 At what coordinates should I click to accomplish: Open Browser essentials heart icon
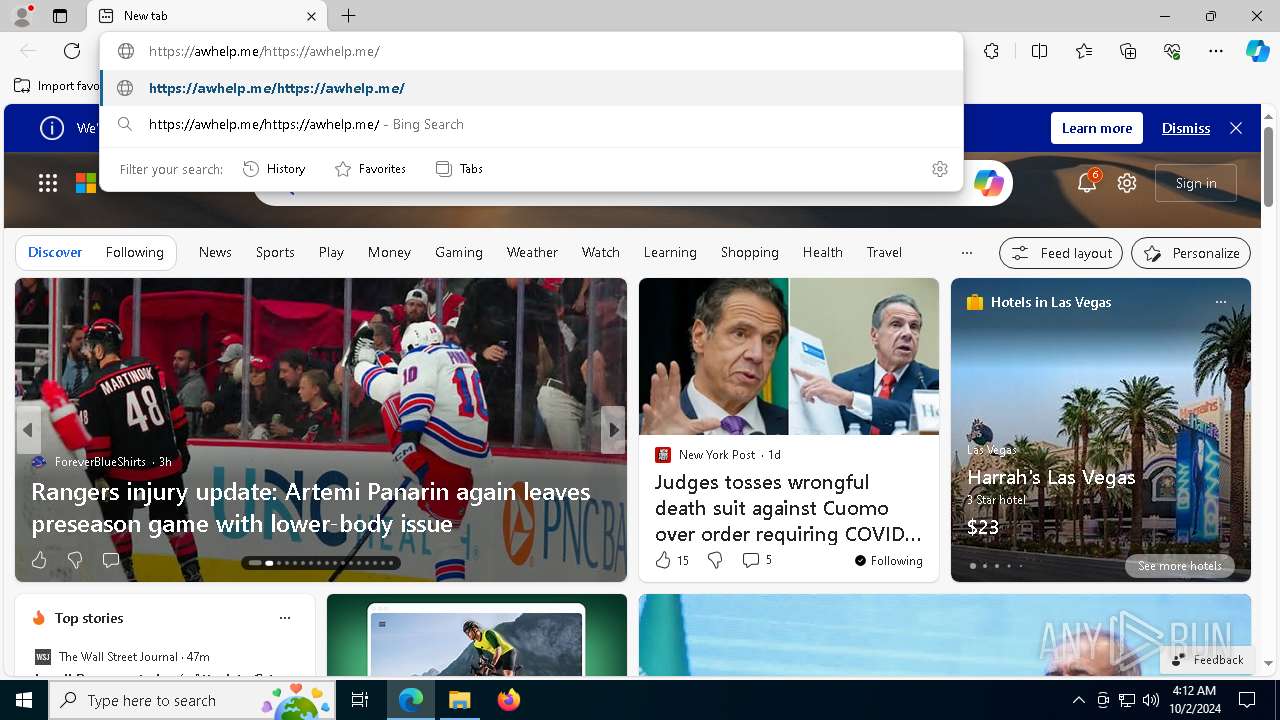coord(1172,51)
